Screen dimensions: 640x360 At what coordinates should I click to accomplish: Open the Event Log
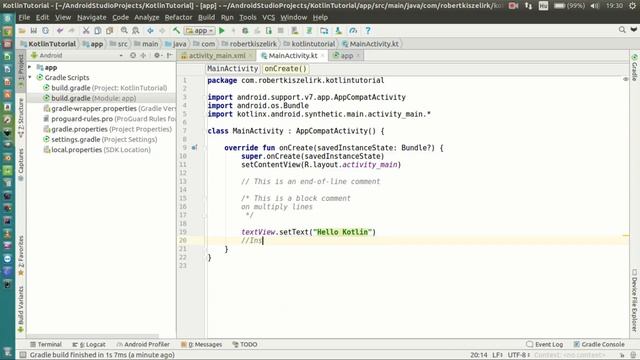point(544,344)
